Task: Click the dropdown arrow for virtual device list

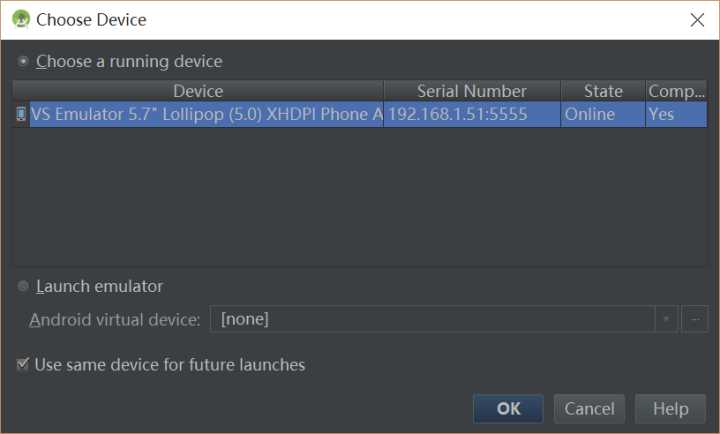Action: point(666,320)
